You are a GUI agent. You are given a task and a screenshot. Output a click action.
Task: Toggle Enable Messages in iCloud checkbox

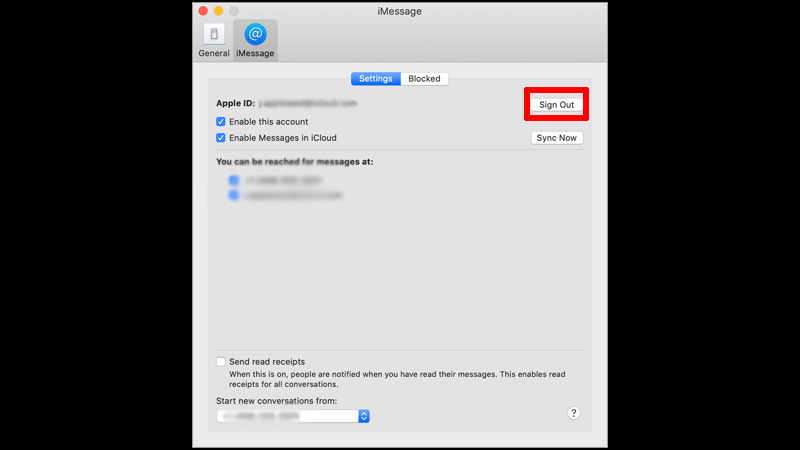[x=220, y=138]
